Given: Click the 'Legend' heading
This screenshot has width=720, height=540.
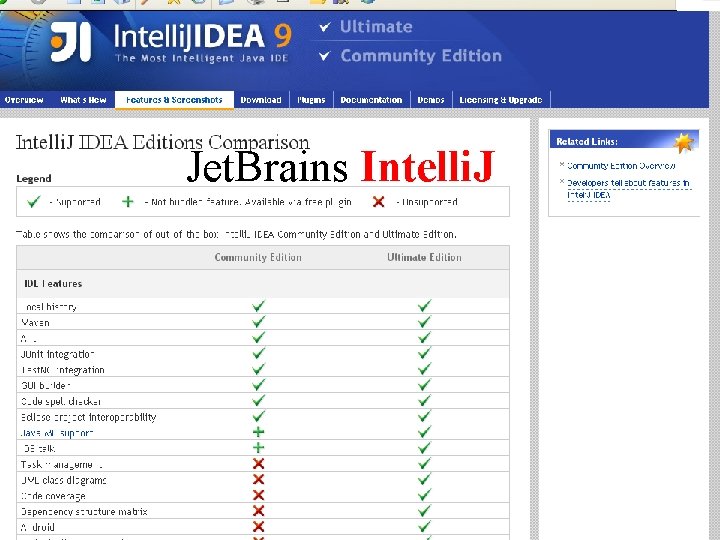Looking at the screenshot, I should [34, 178].
